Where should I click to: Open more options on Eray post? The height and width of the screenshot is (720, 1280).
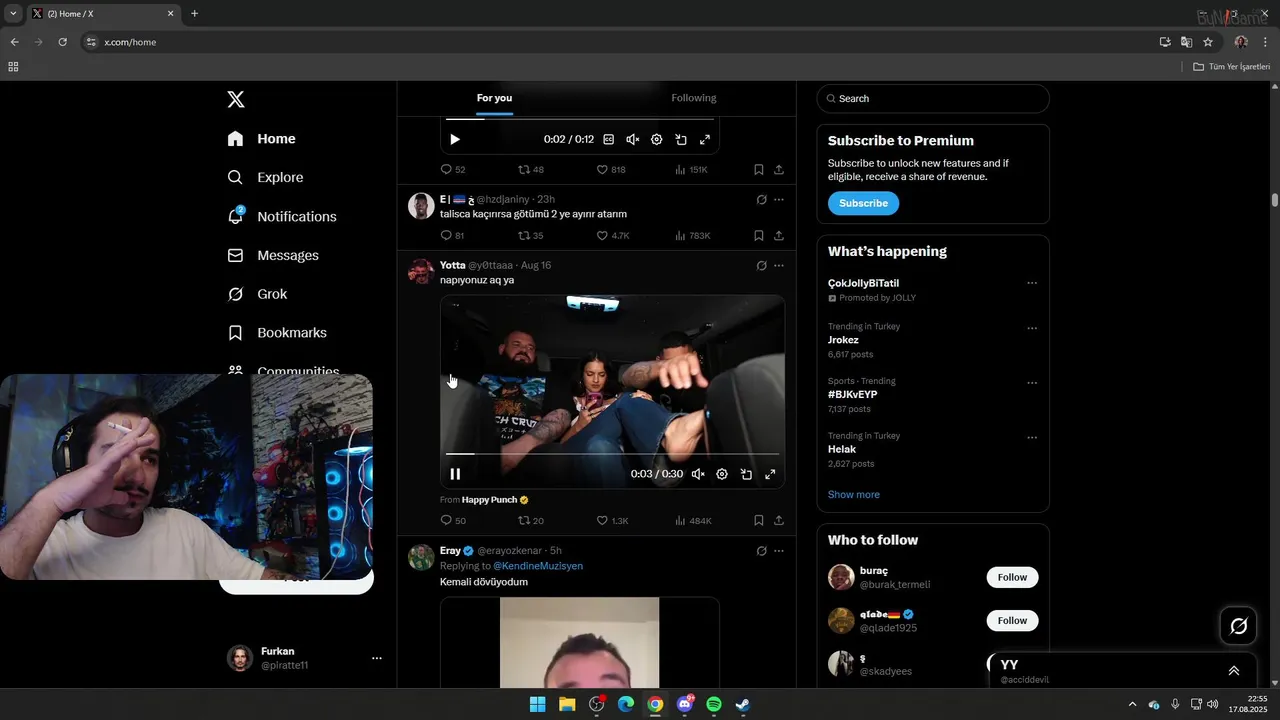coord(779,551)
